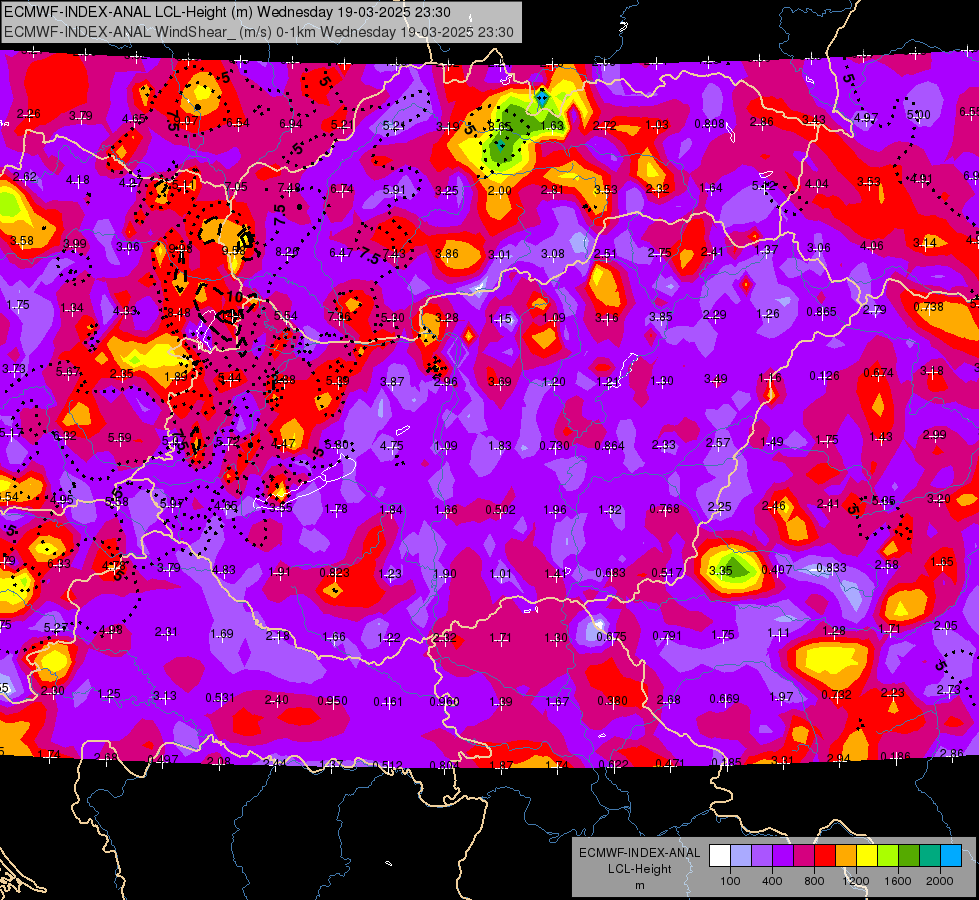Click the white legend swatch below 100 m

720,856
